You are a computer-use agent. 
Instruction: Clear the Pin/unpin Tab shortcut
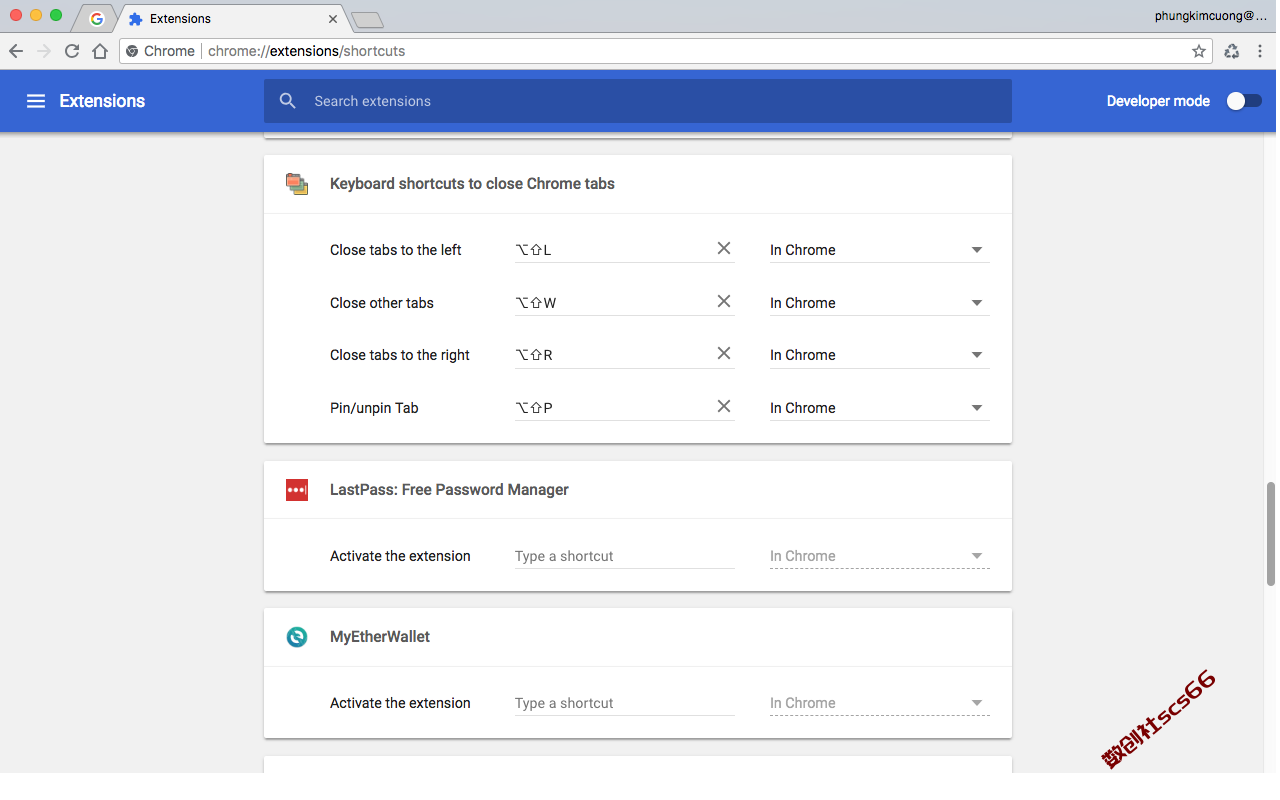coord(724,407)
